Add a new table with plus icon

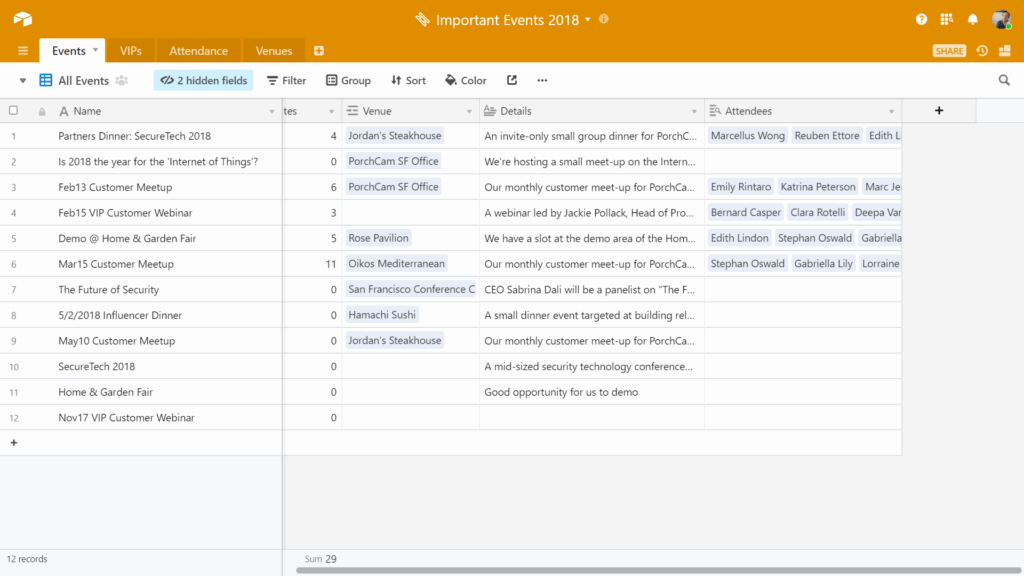(x=319, y=51)
